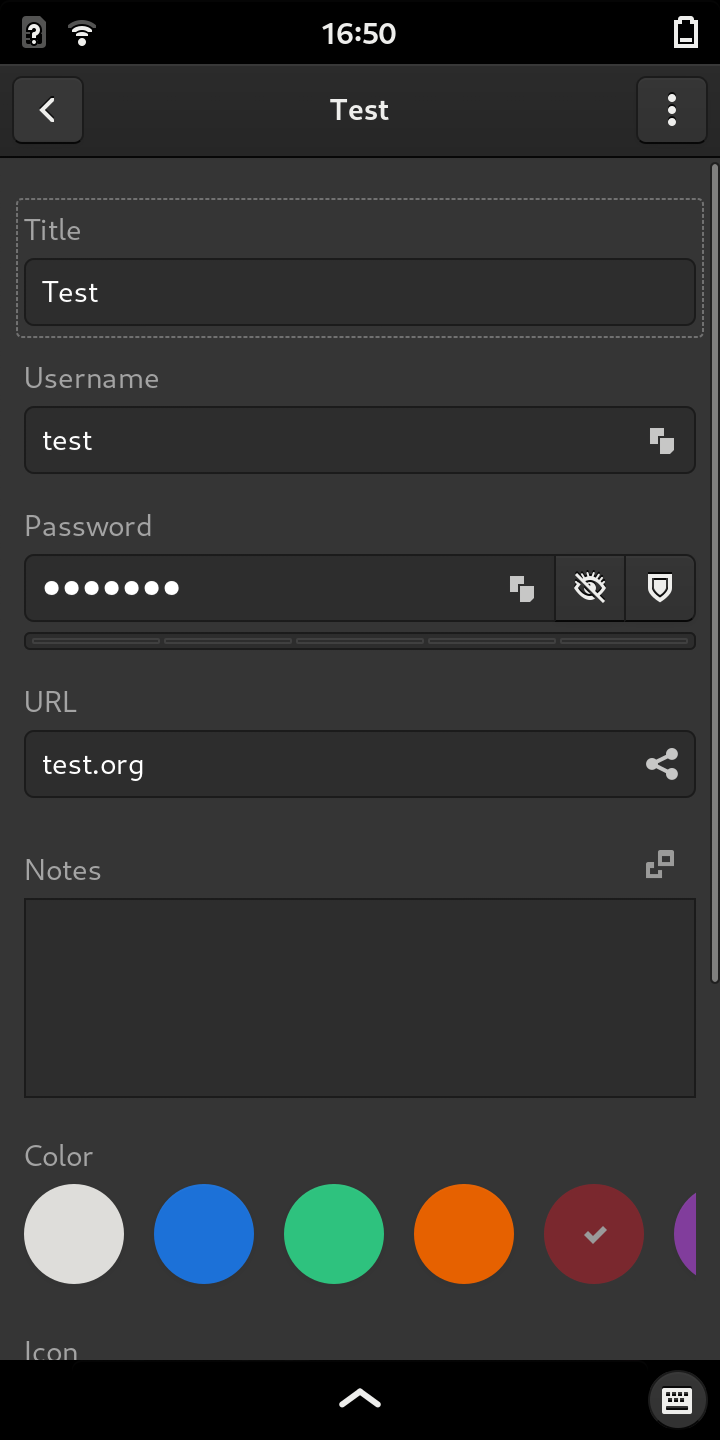Open the three-dot entry menu
The width and height of the screenshot is (720, 1440).
[x=671, y=110]
